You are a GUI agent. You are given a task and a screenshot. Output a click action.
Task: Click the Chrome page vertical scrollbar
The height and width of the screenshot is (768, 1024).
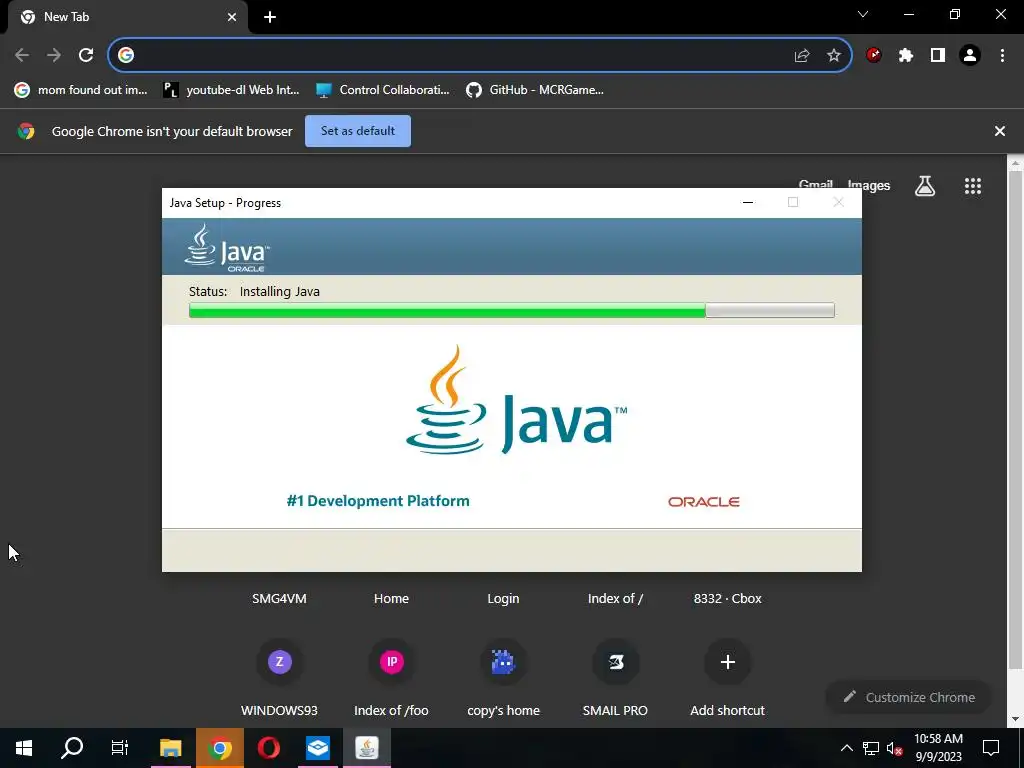(1016, 418)
